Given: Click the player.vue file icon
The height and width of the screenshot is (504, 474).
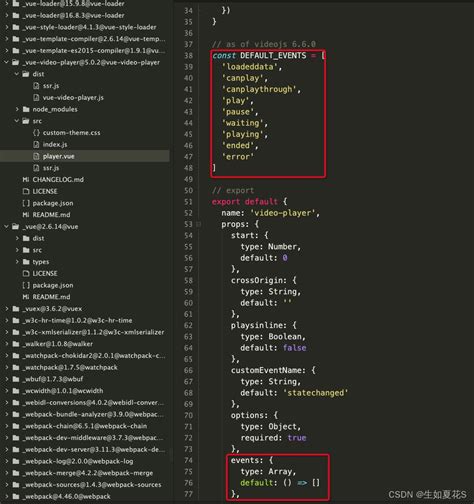Looking at the screenshot, I should (36, 156).
